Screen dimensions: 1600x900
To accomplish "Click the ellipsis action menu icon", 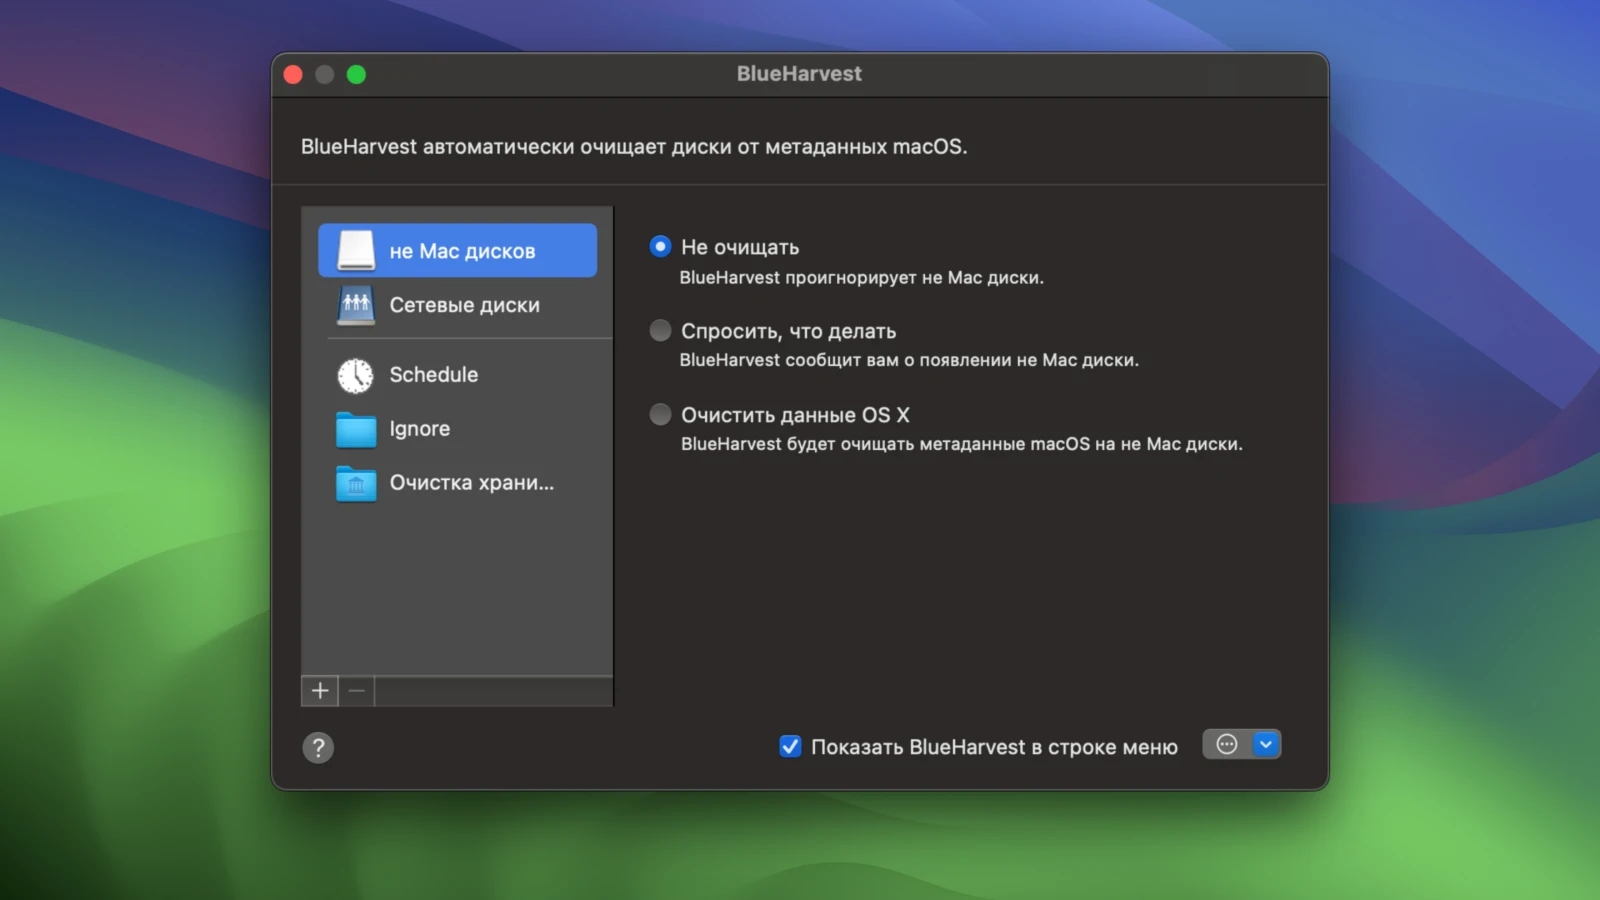I will (x=1227, y=744).
